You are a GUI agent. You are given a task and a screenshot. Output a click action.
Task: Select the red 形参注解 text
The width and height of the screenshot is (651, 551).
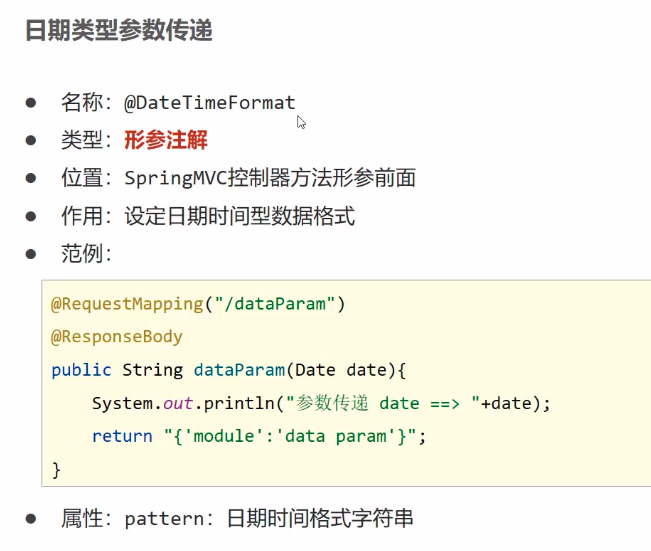click(x=166, y=140)
